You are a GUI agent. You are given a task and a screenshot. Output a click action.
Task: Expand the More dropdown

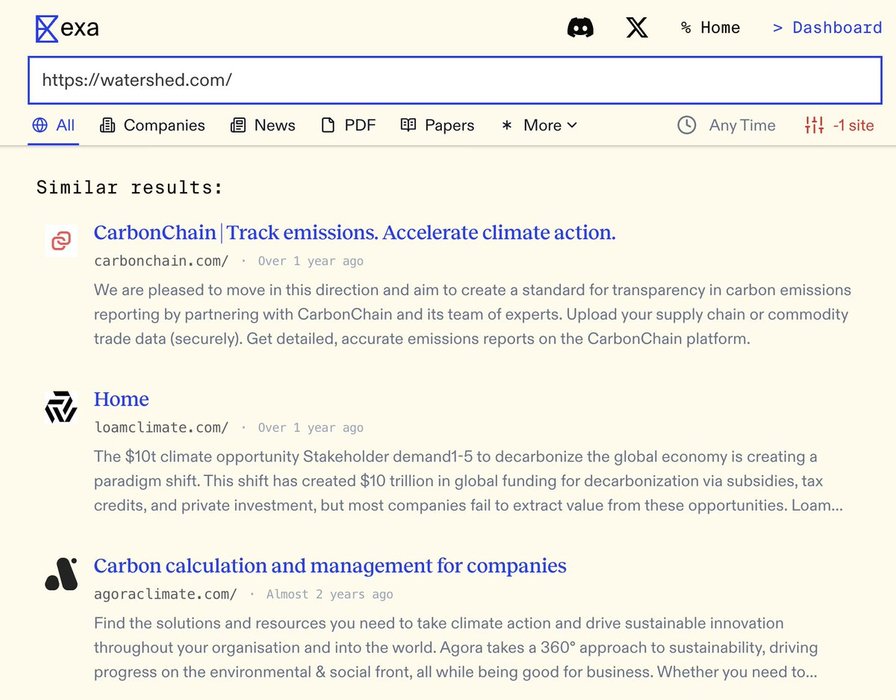coord(539,125)
